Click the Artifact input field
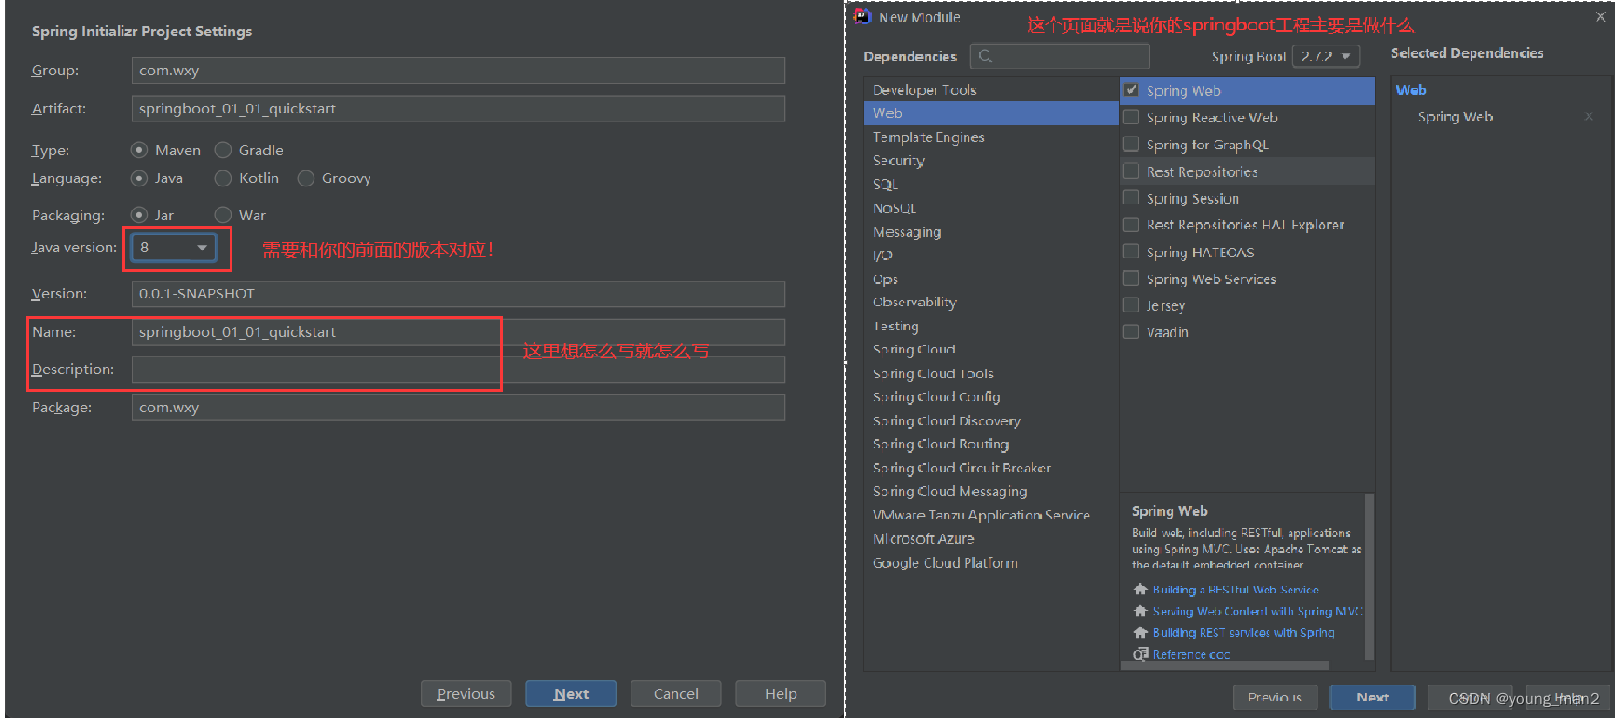1615x718 pixels. click(x=458, y=108)
